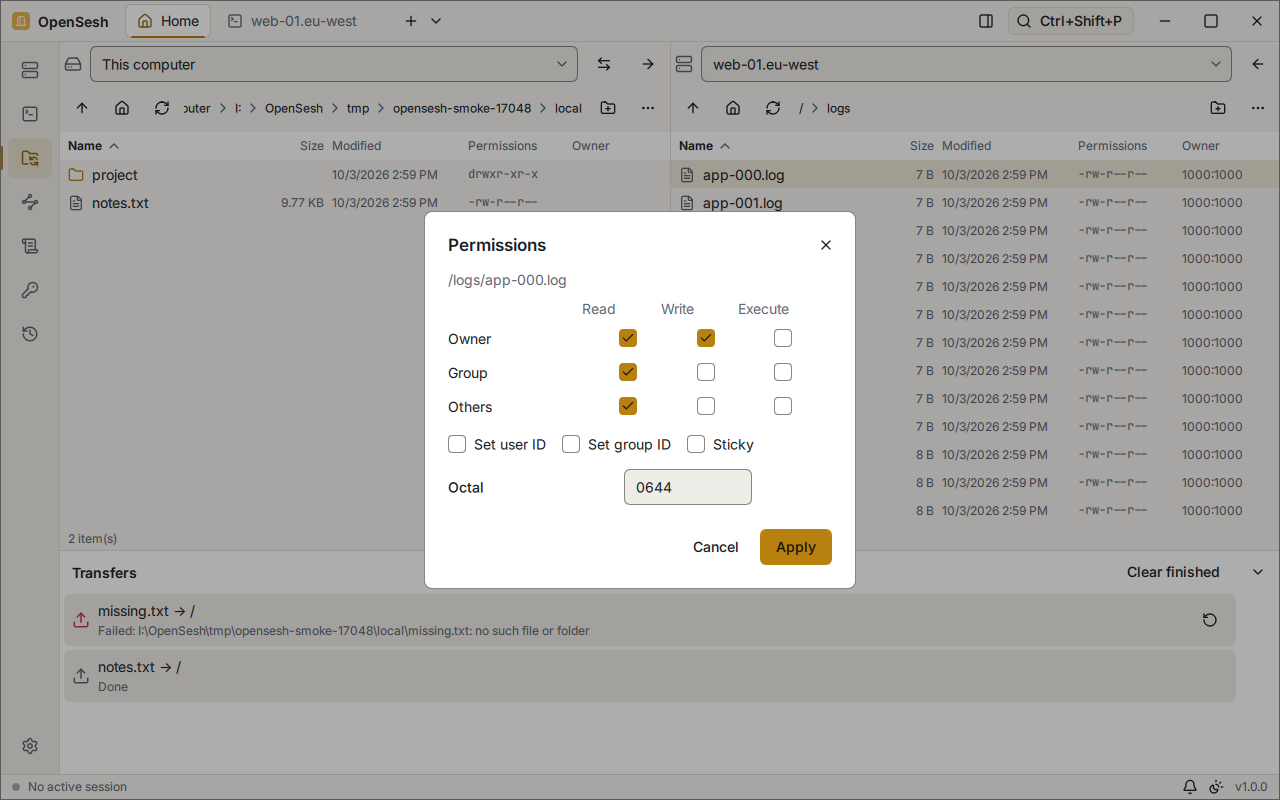Refresh the remote file pane
This screenshot has height=800, width=1280.
(x=773, y=108)
